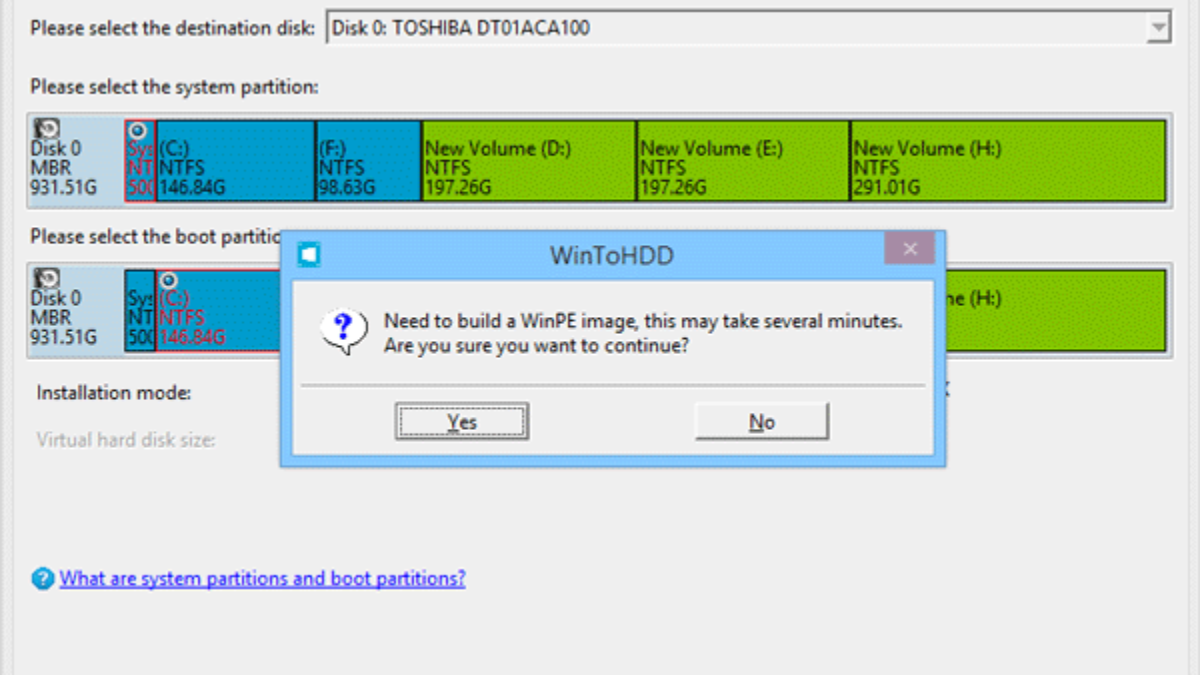Select the 500 MB system reserved partition in system row
The width and height of the screenshot is (1200, 675).
[140, 161]
